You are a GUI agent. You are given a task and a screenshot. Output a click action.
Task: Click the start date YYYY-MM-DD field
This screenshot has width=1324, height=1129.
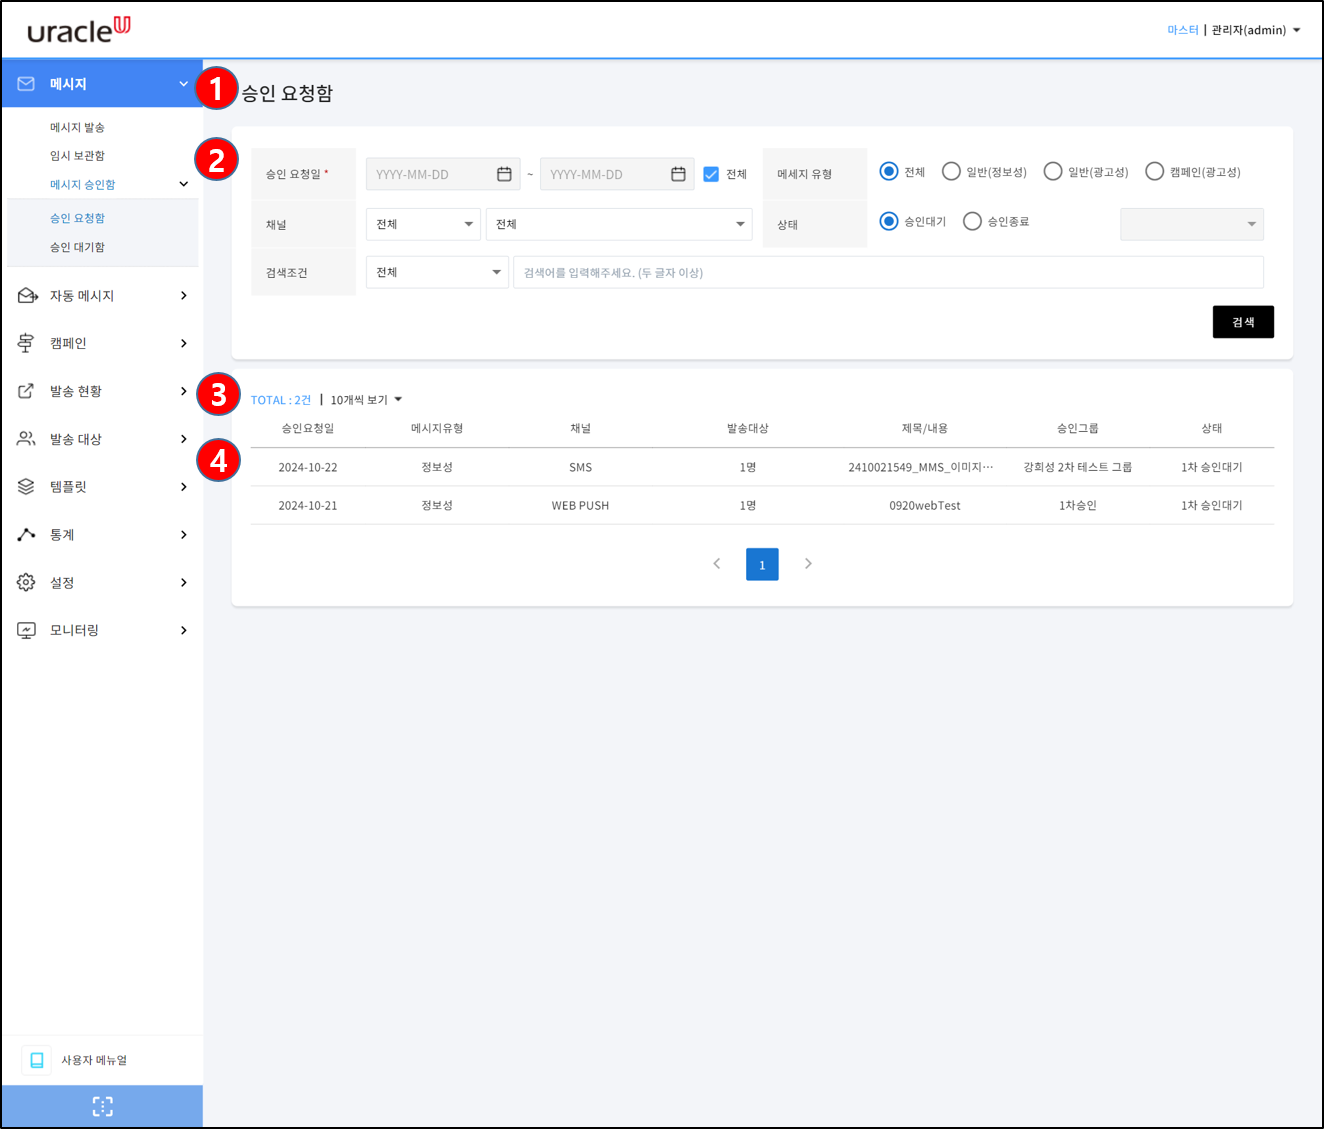(443, 174)
